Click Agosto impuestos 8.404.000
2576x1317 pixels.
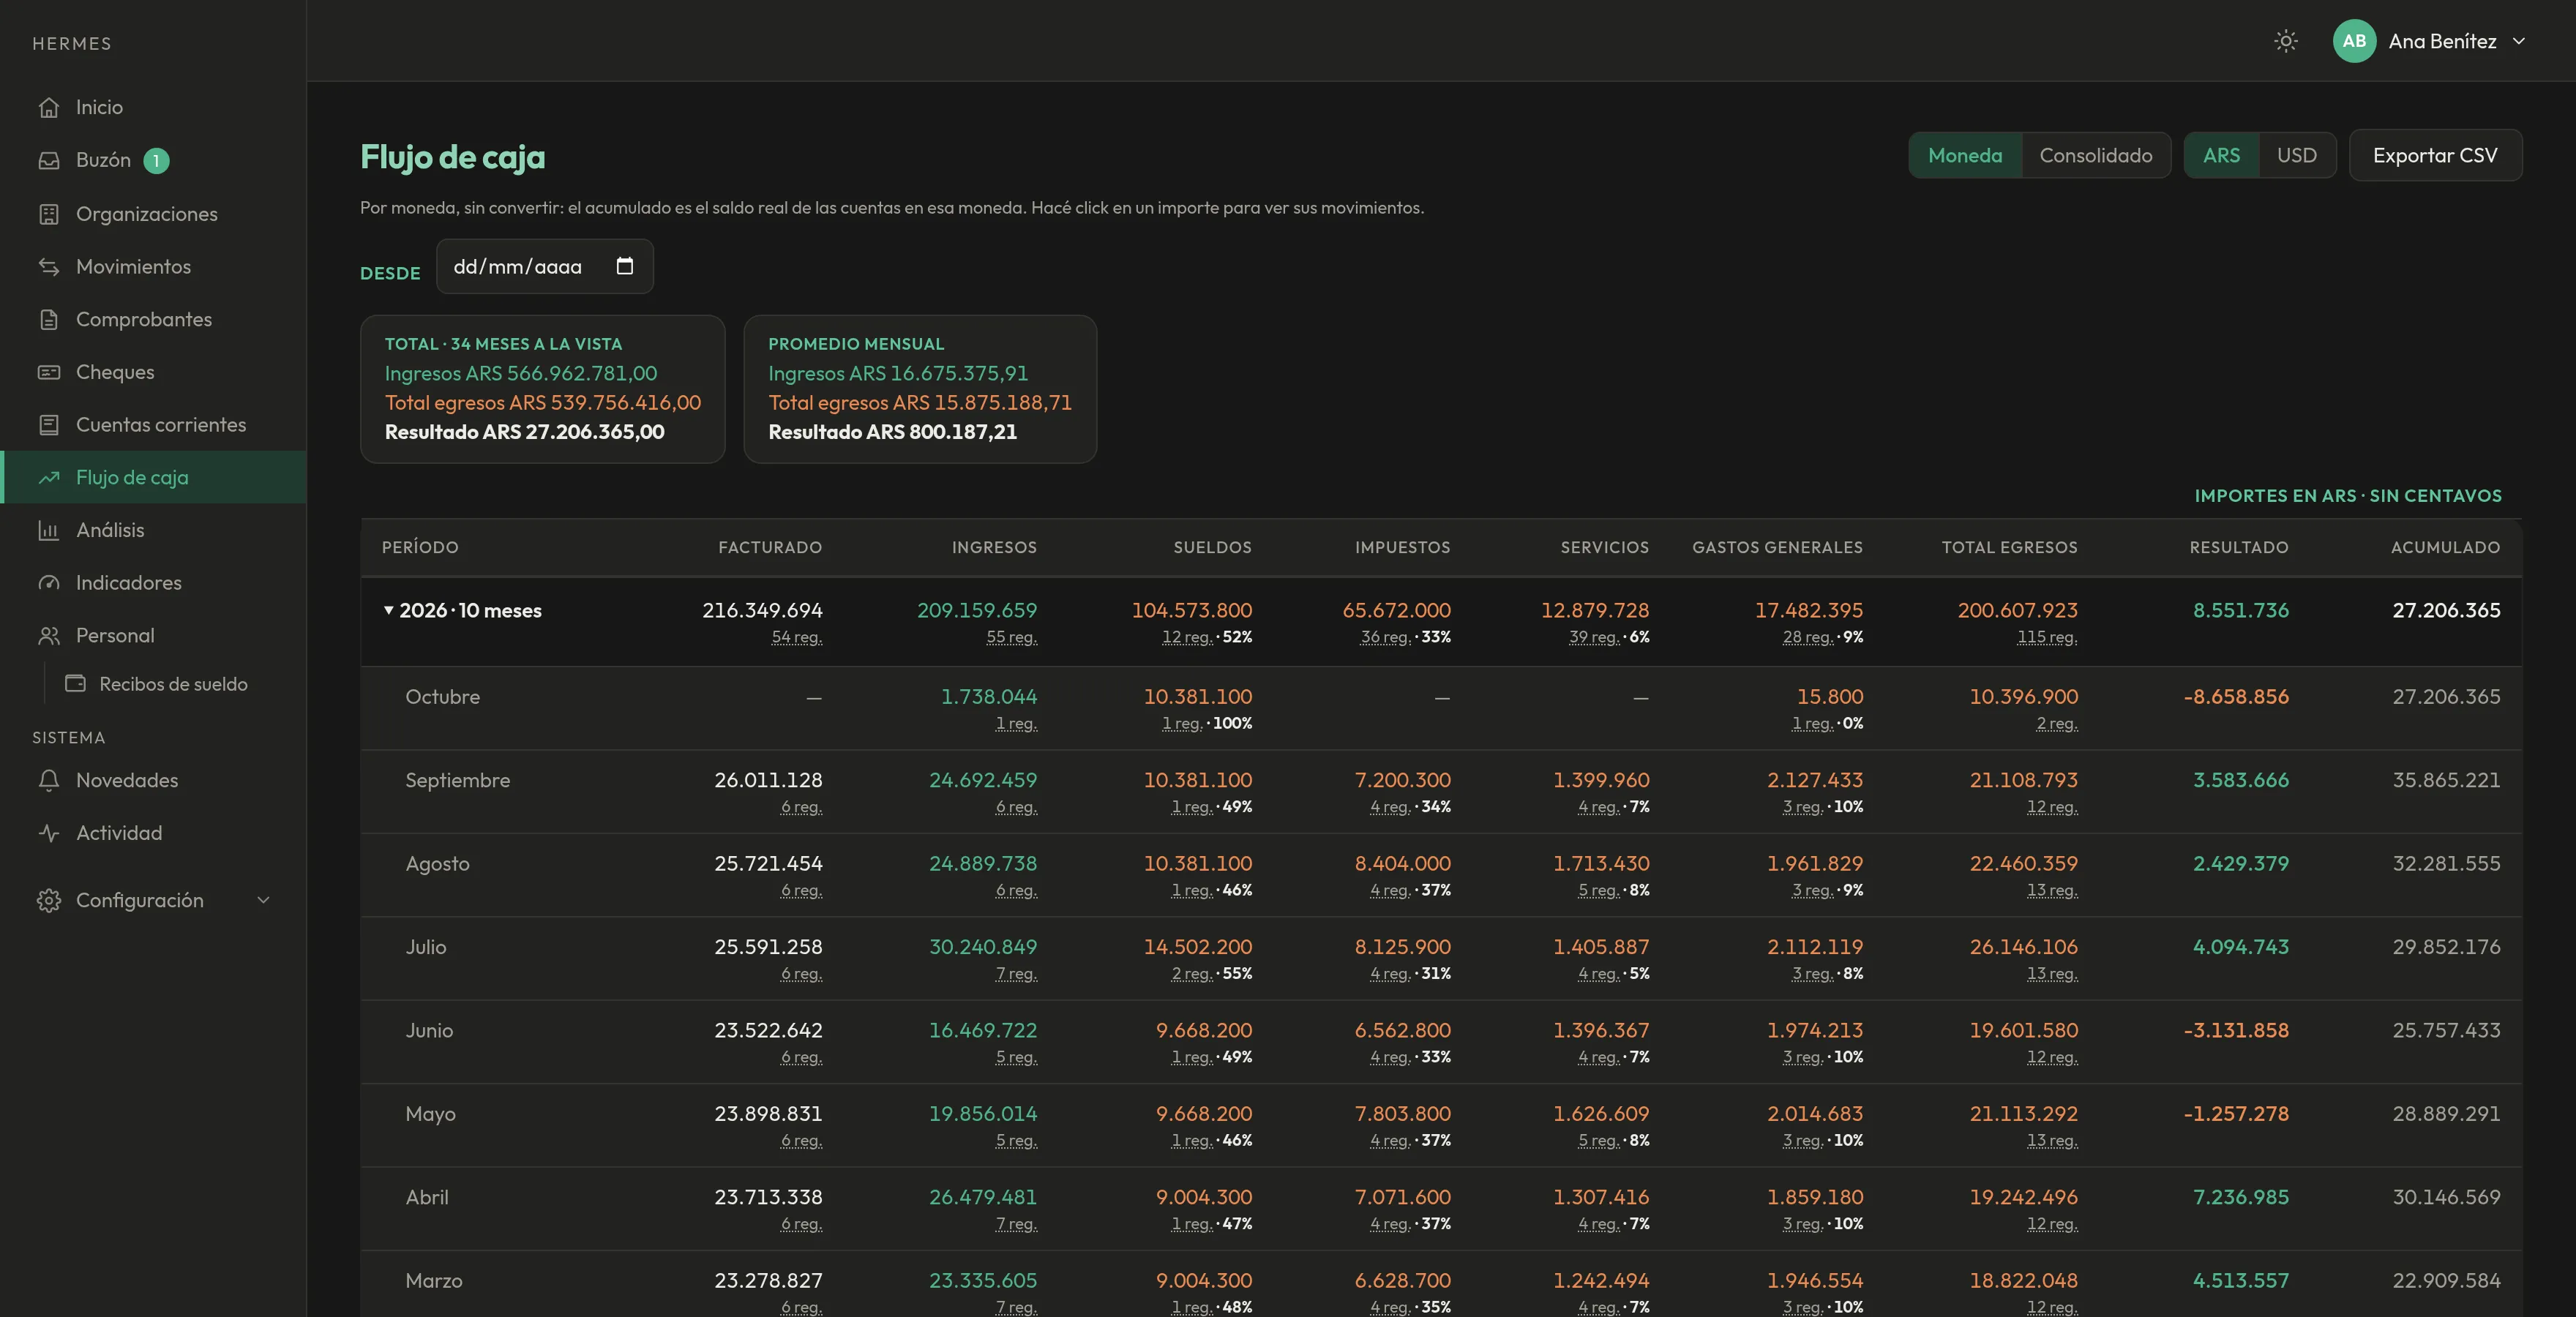click(1402, 863)
